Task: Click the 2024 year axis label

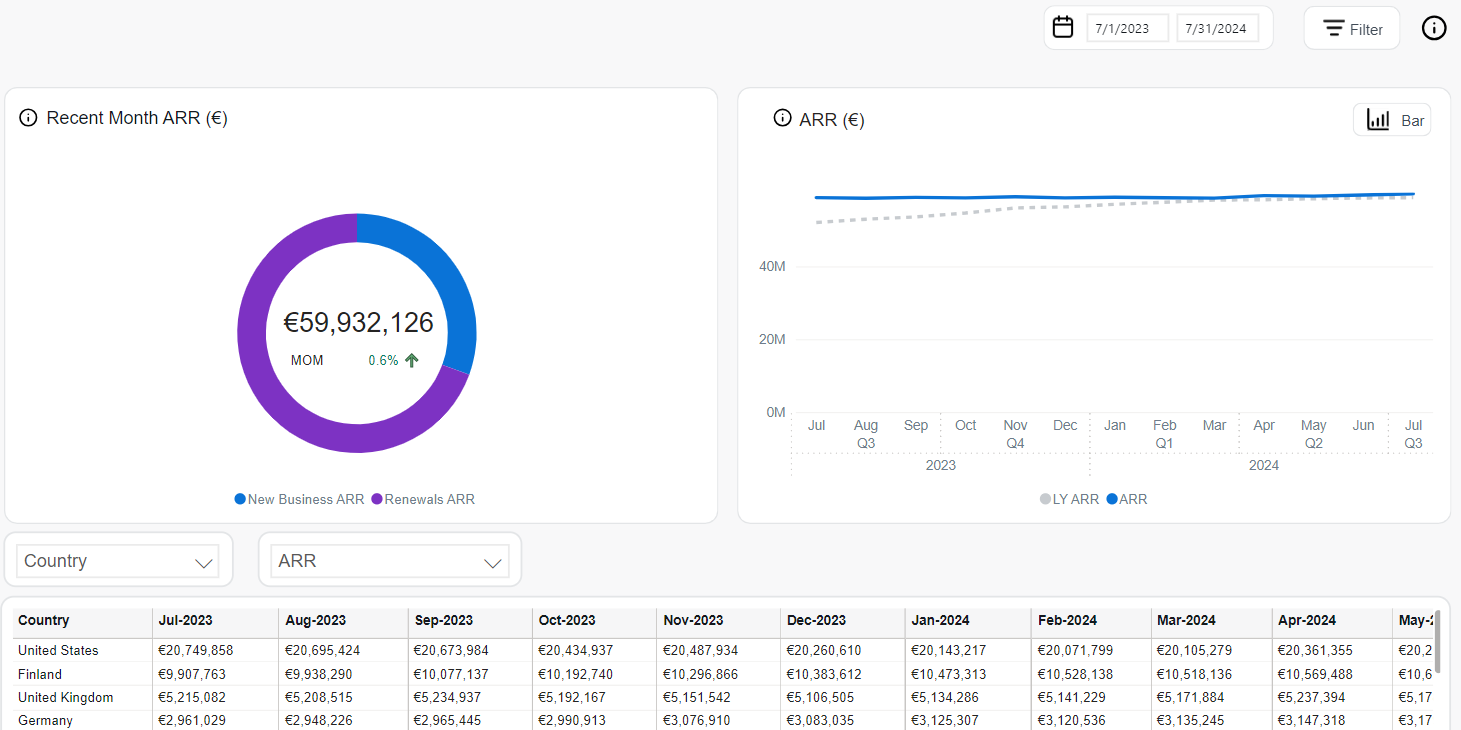Action: coord(1264,465)
